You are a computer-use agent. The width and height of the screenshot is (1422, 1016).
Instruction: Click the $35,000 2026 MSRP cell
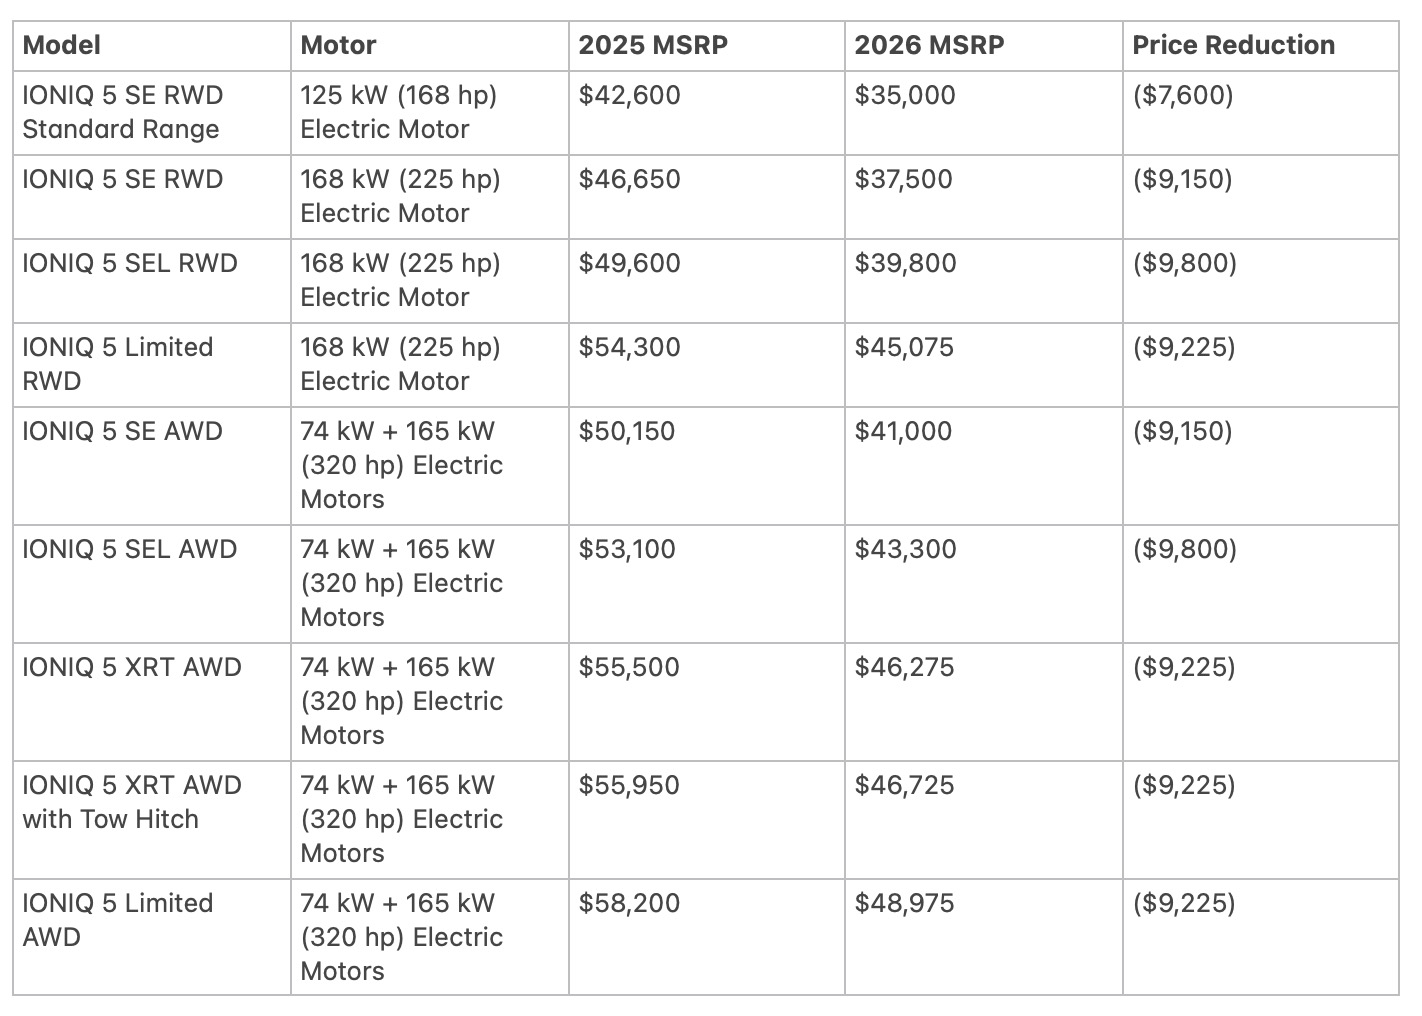pyautogui.click(x=905, y=96)
